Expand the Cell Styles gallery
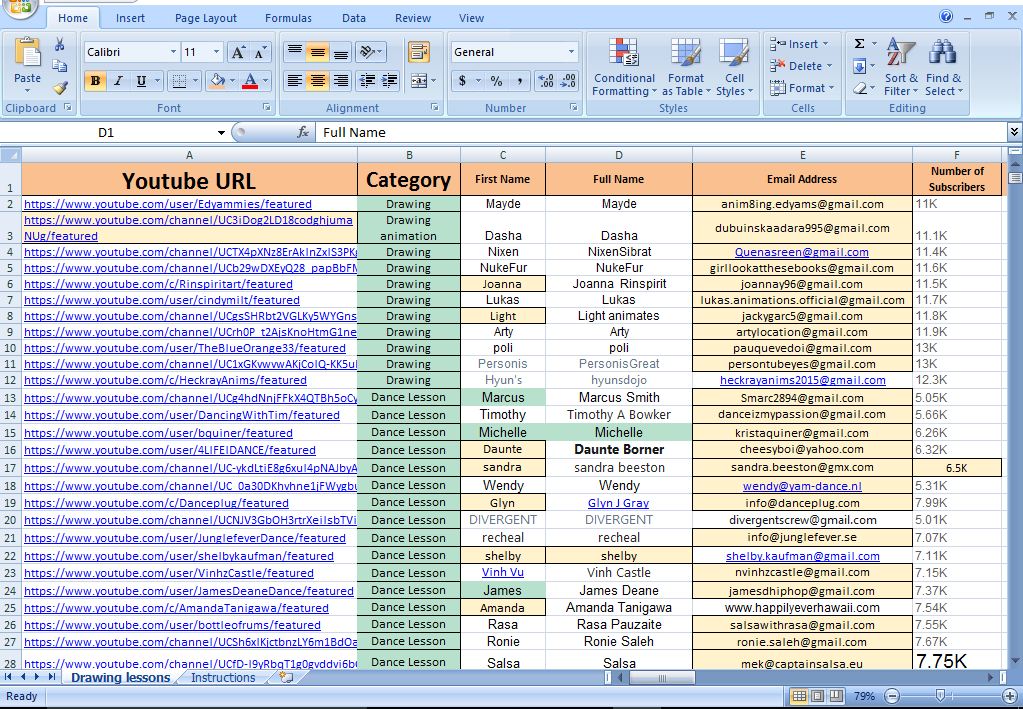This screenshot has height=709, width=1023. pos(734,68)
